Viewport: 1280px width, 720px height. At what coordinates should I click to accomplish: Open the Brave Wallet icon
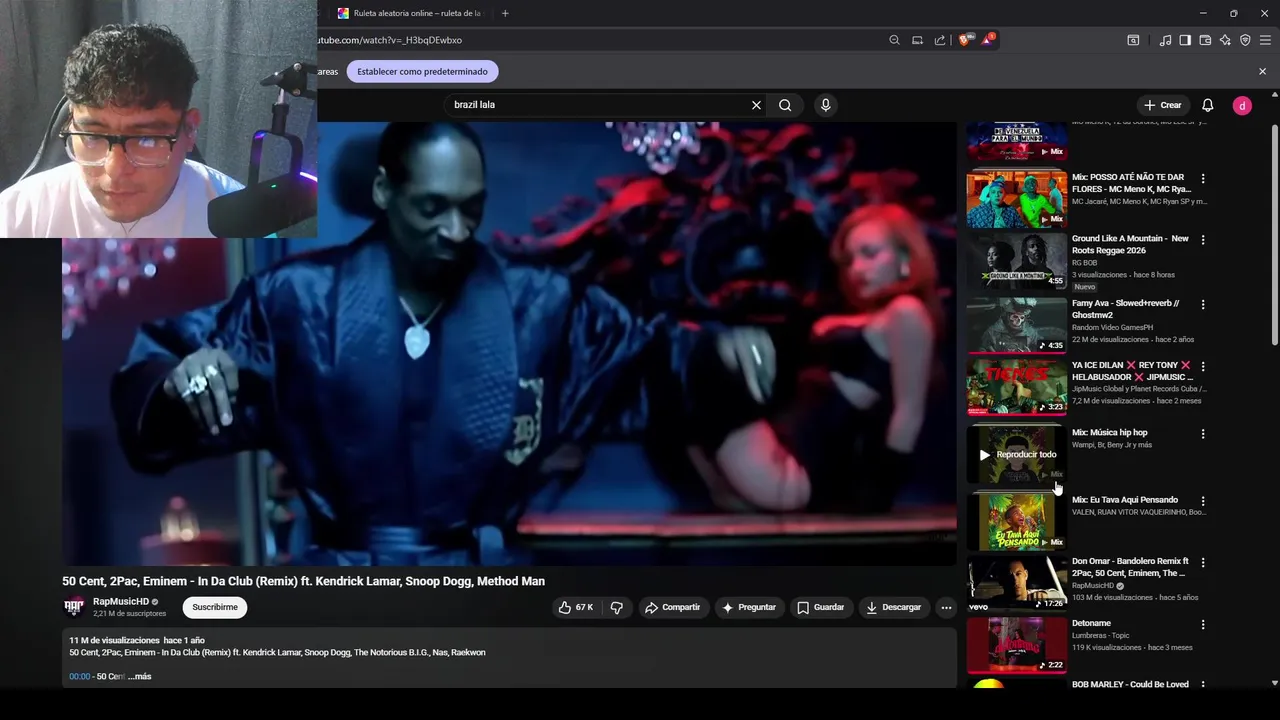point(1205,40)
